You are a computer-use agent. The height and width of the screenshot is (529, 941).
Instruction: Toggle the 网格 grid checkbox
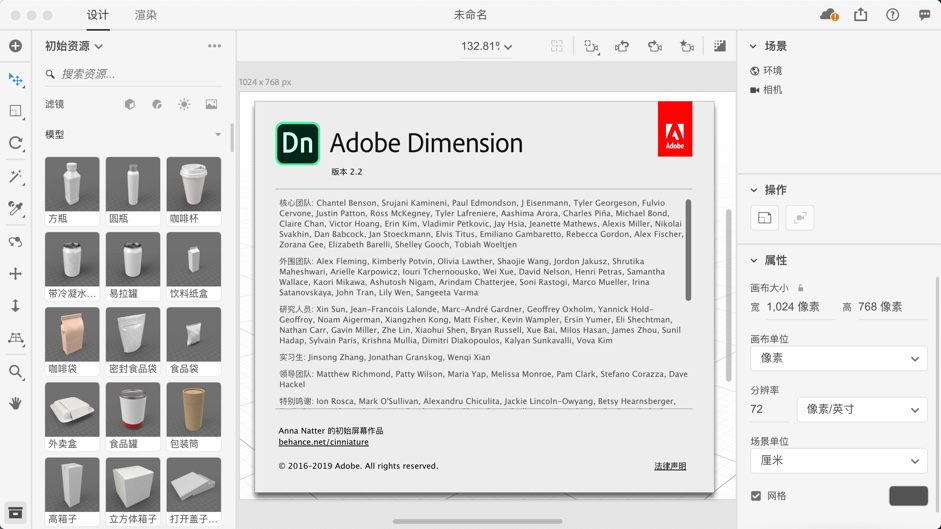756,496
